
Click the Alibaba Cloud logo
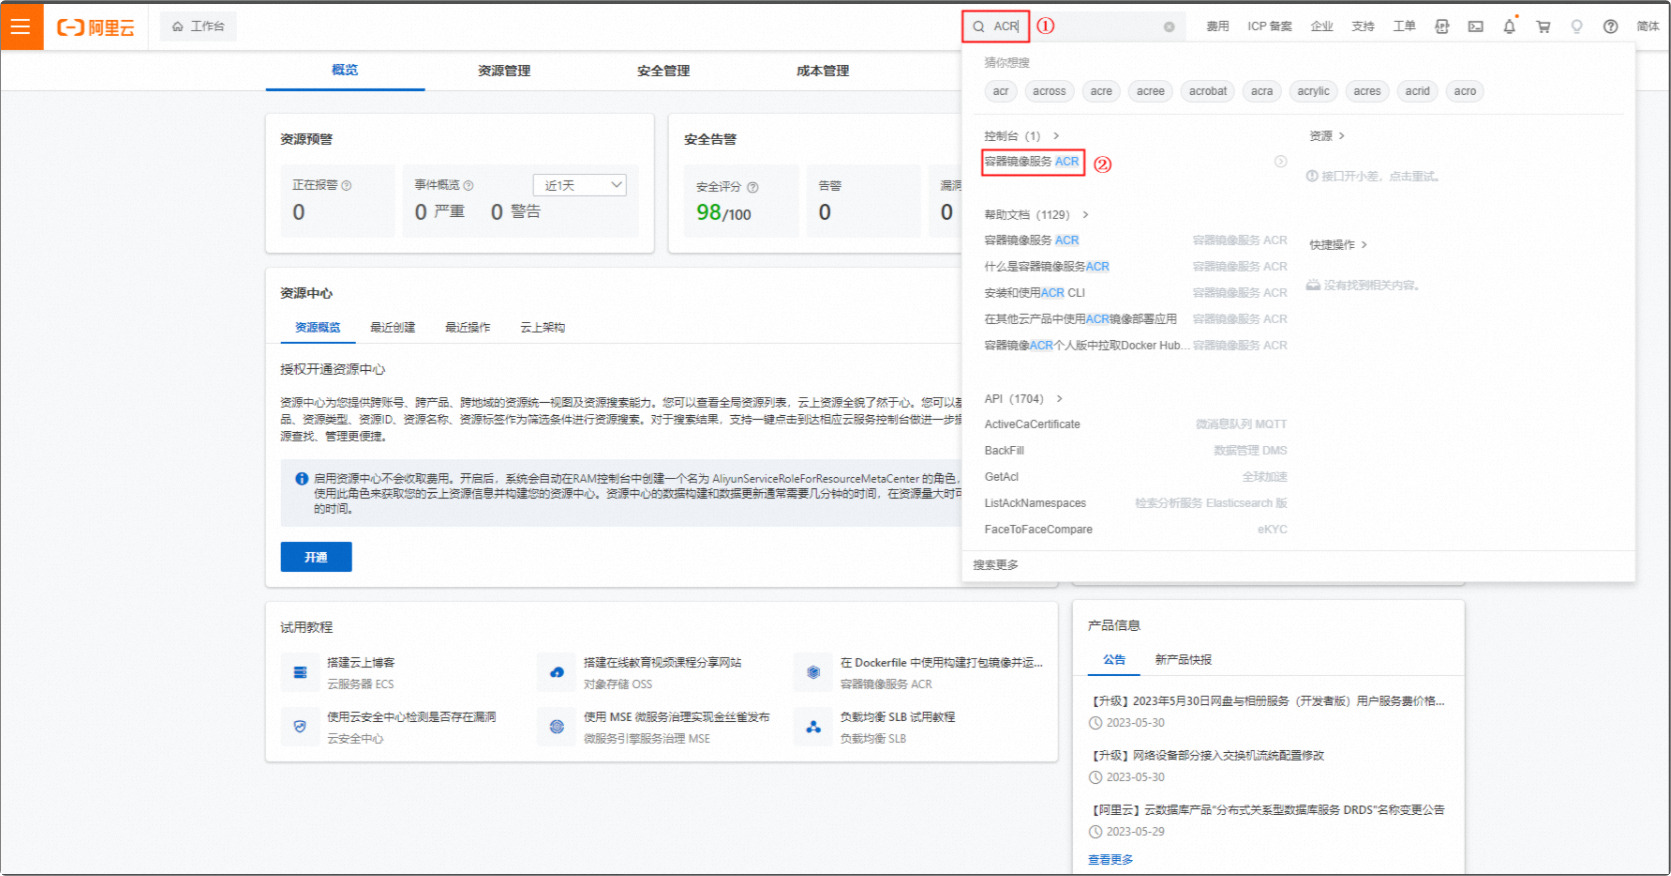click(x=96, y=27)
